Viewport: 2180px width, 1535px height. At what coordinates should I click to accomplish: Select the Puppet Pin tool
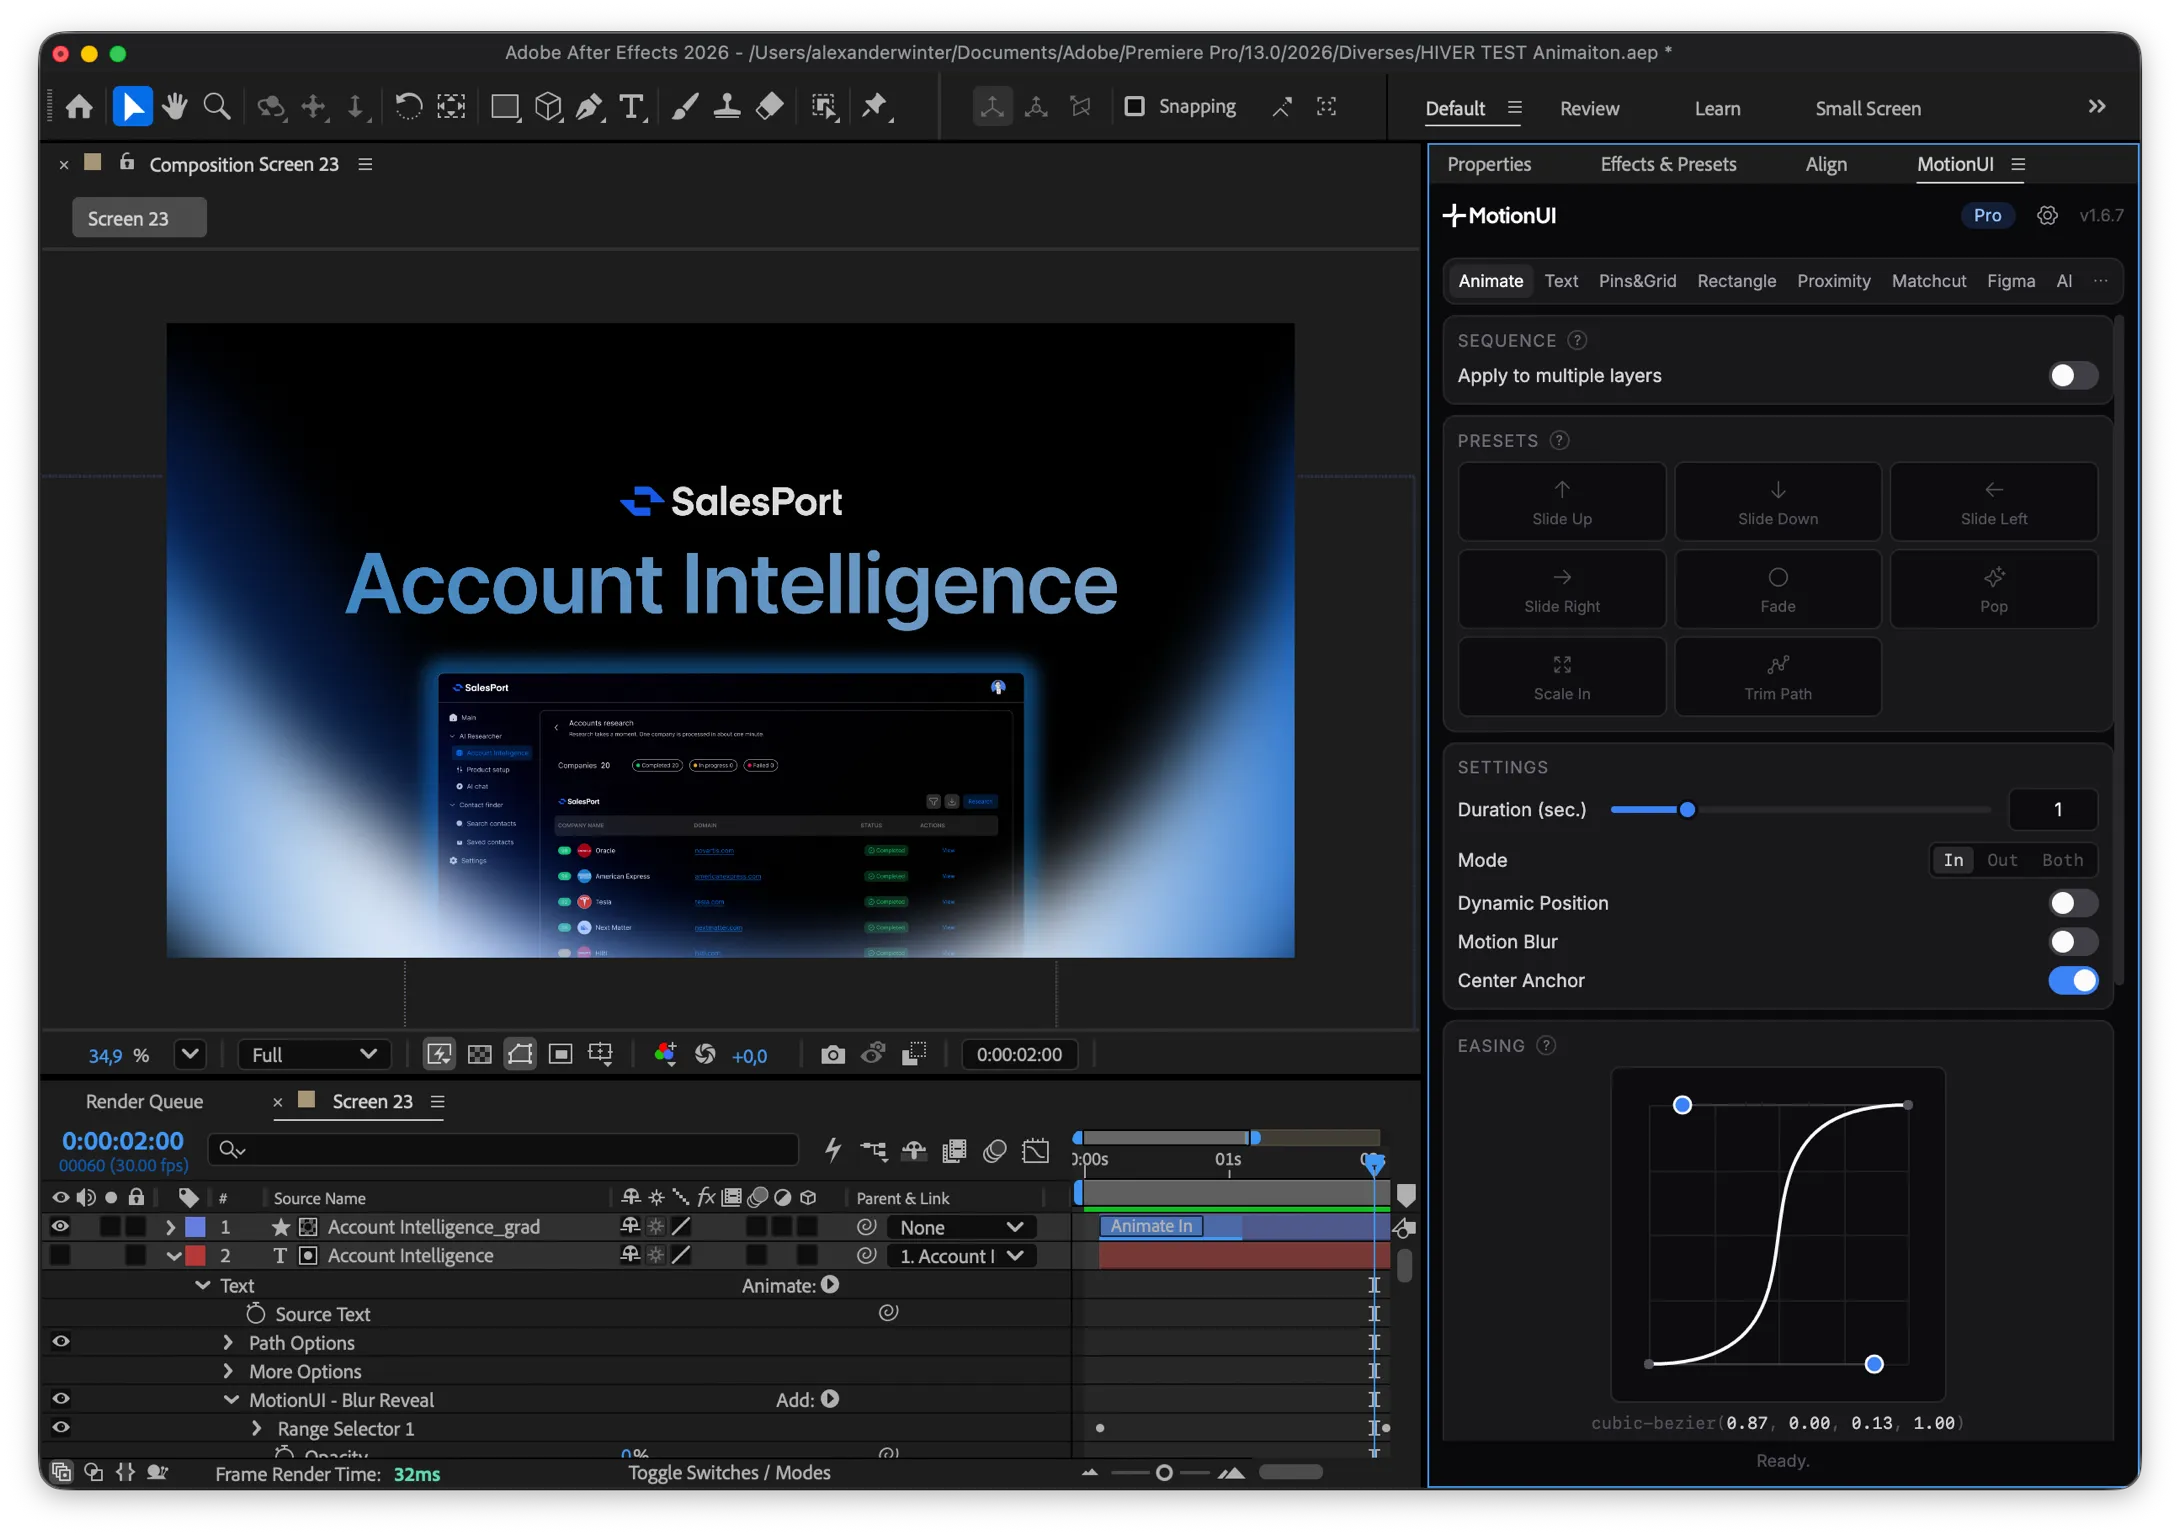point(877,107)
